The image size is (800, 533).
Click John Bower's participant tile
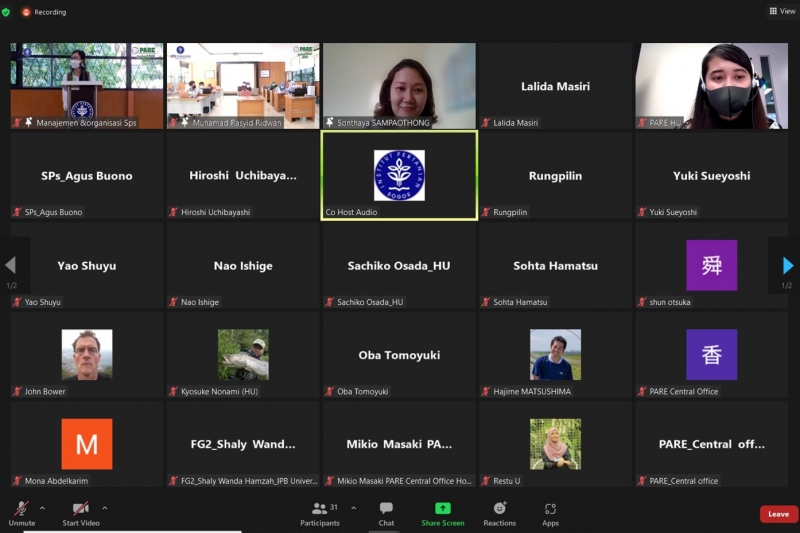(x=87, y=355)
